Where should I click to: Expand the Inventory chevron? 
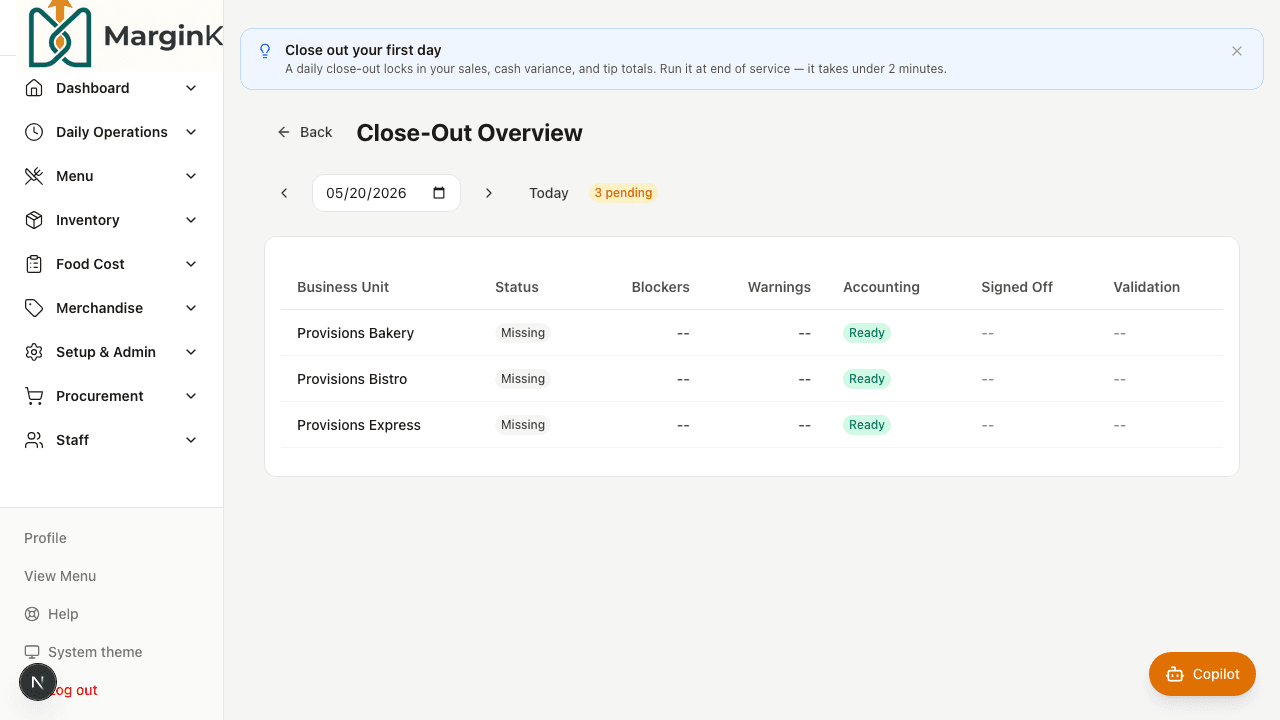point(191,220)
